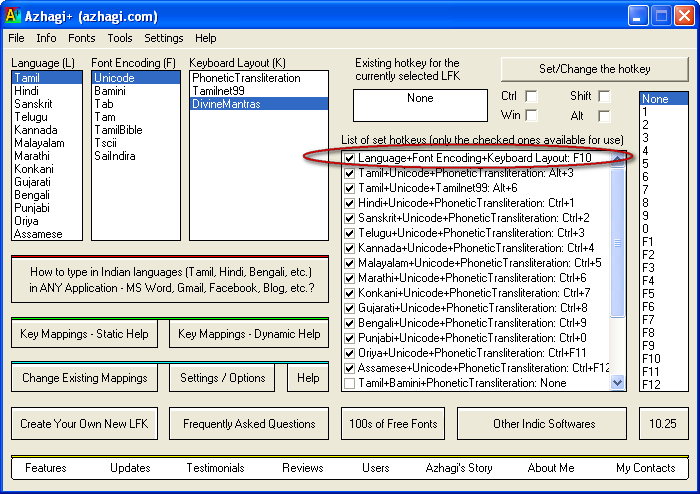Click Change Existing Mappings button
Viewport: 700px width, 494px height.
pyautogui.click(x=84, y=378)
